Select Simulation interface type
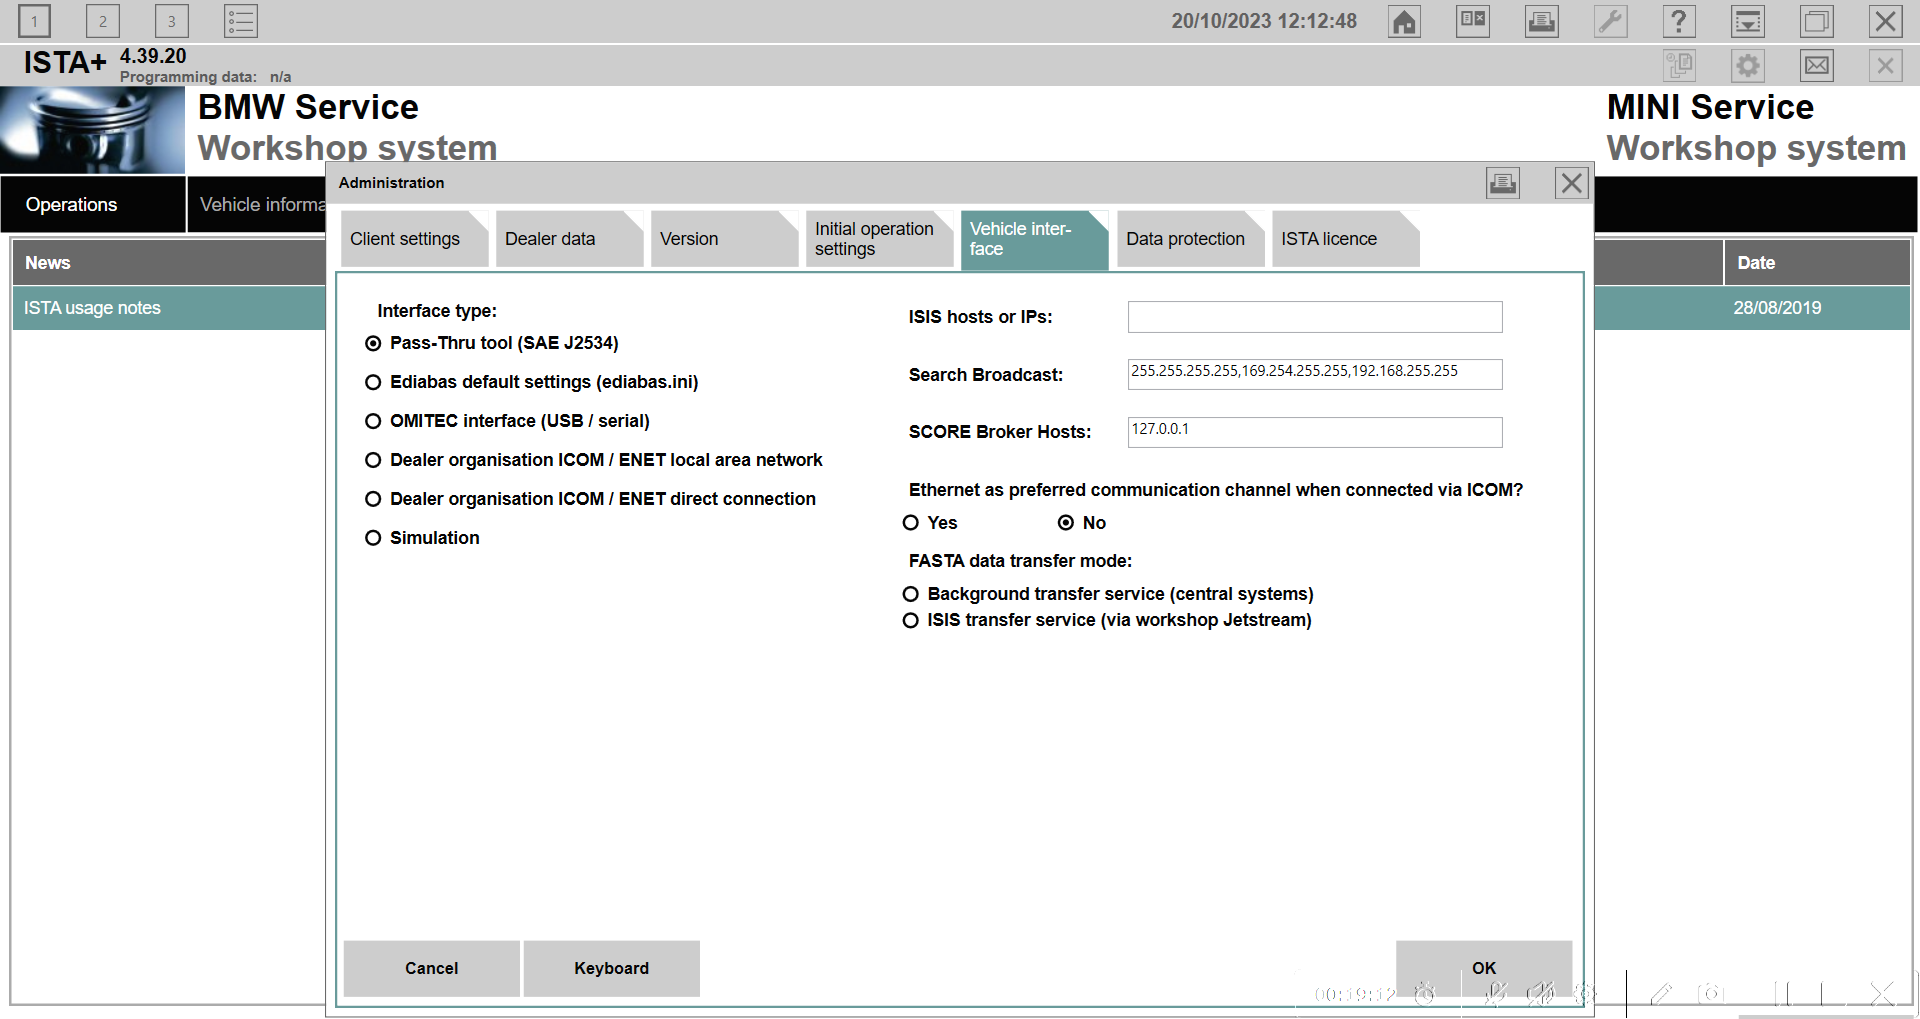This screenshot has width=1920, height=1019. click(x=373, y=538)
